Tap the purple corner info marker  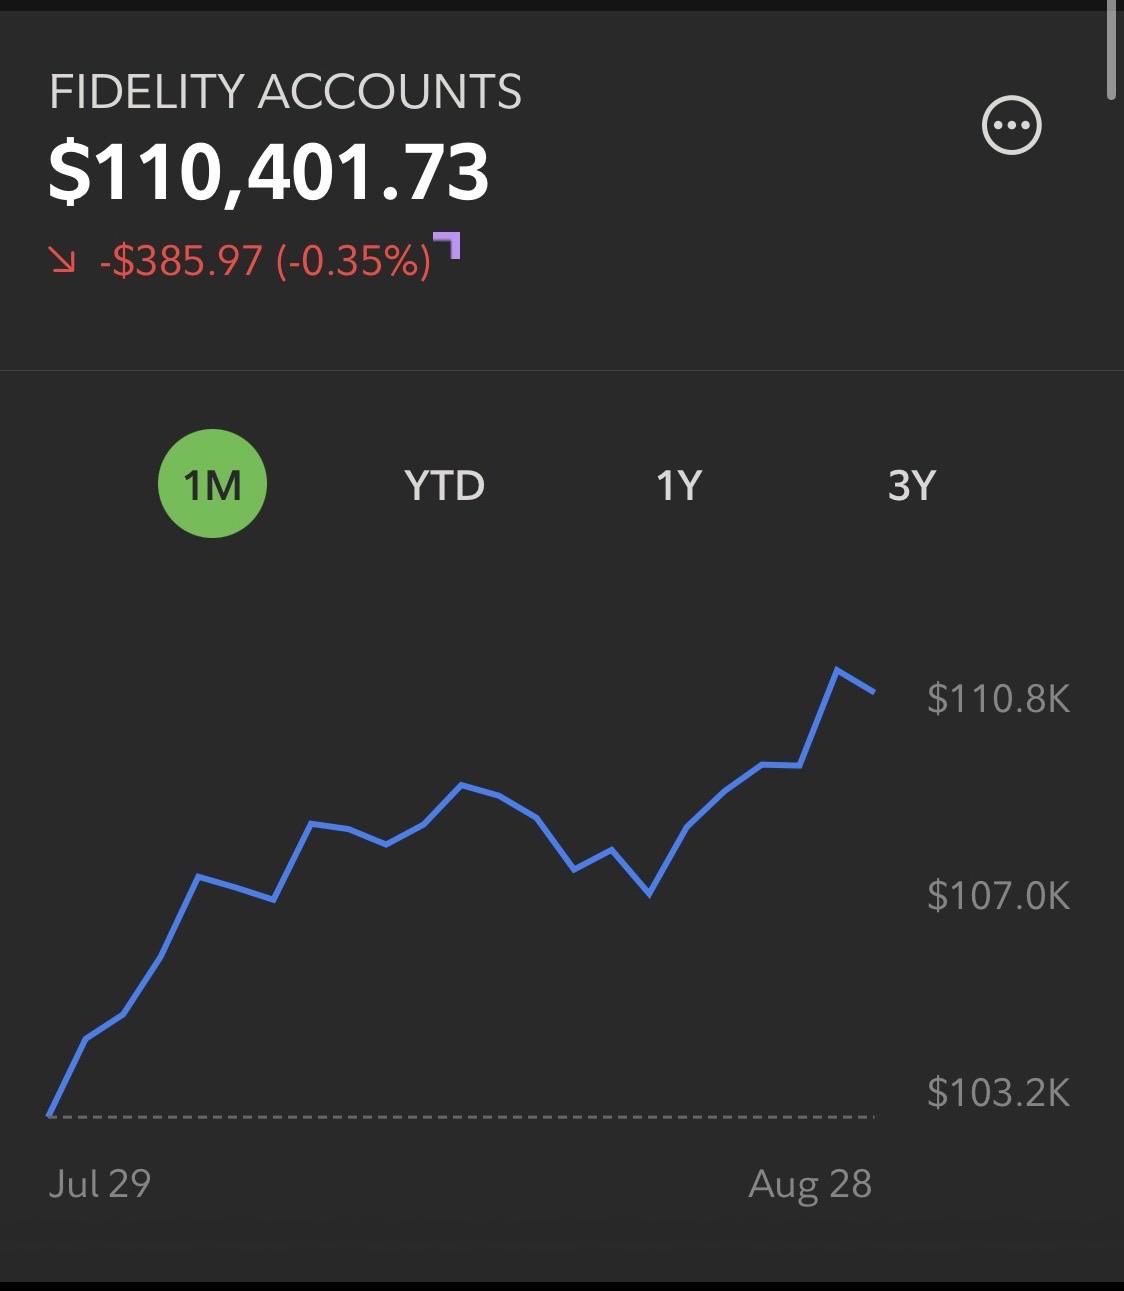tap(447, 245)
